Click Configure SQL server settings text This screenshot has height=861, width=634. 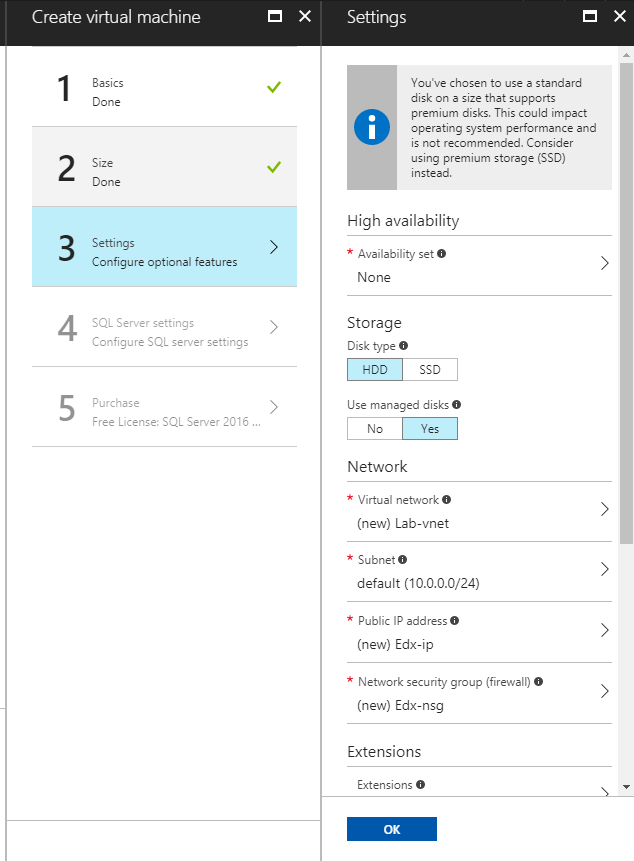(x=170, y=342)
